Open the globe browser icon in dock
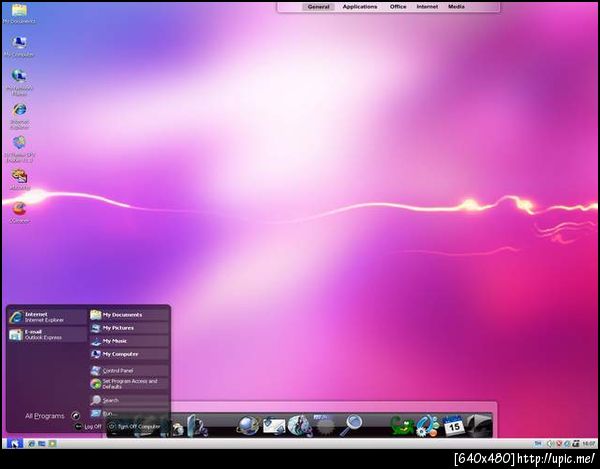 (x=248, y=425)
